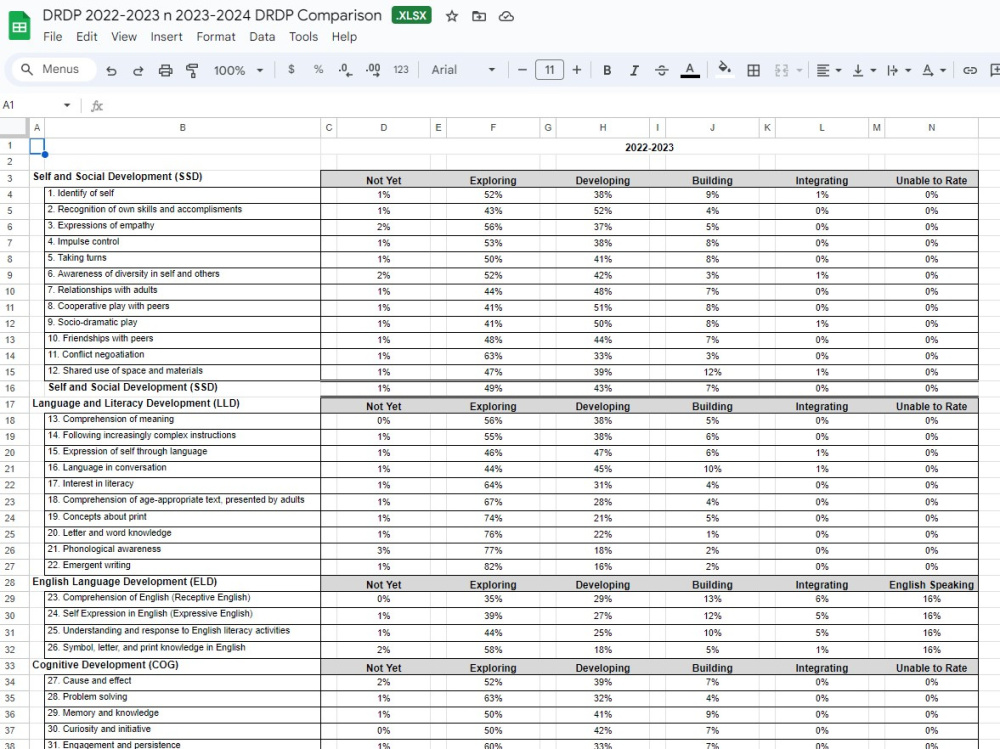Check the cloud document status icon

(x=506, y=17)
